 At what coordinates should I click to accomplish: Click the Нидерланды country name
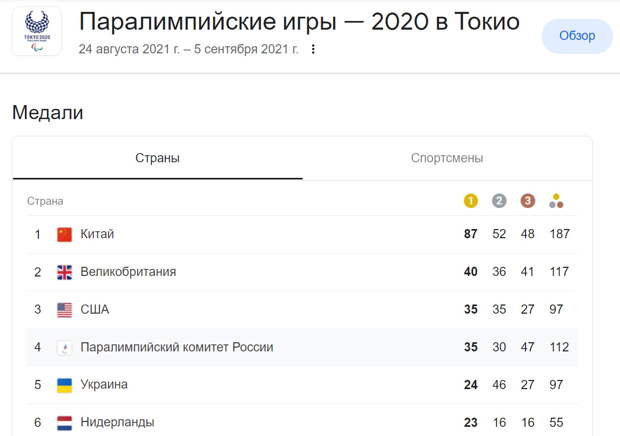click(x=117, y=422)
